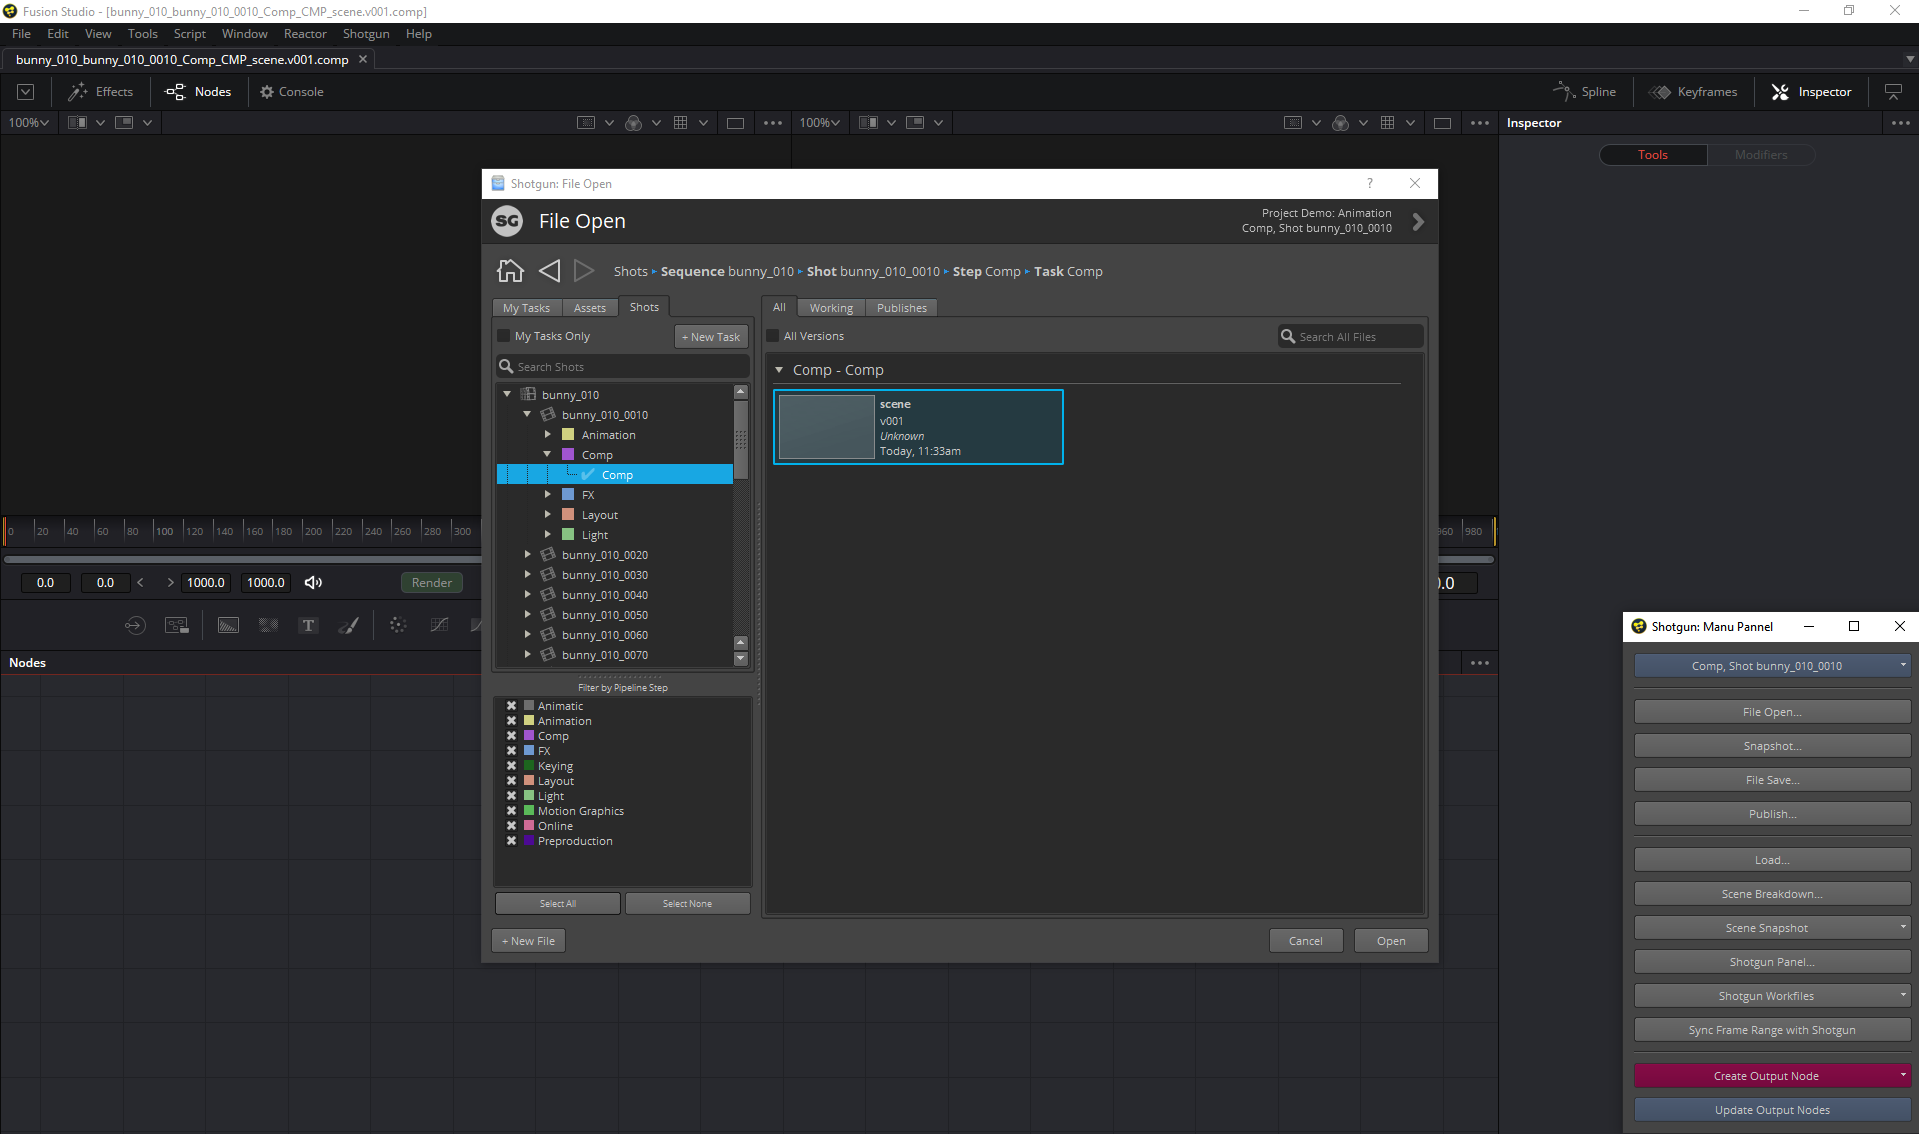Add a Fast Noise node from toolbar
The width and height of the screenshot is (1919, 1134).
click(x=268, y=625)
